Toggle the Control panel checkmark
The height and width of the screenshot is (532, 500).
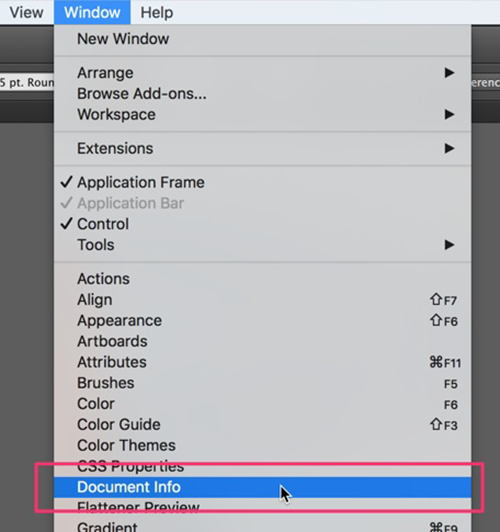pos(66,224)
